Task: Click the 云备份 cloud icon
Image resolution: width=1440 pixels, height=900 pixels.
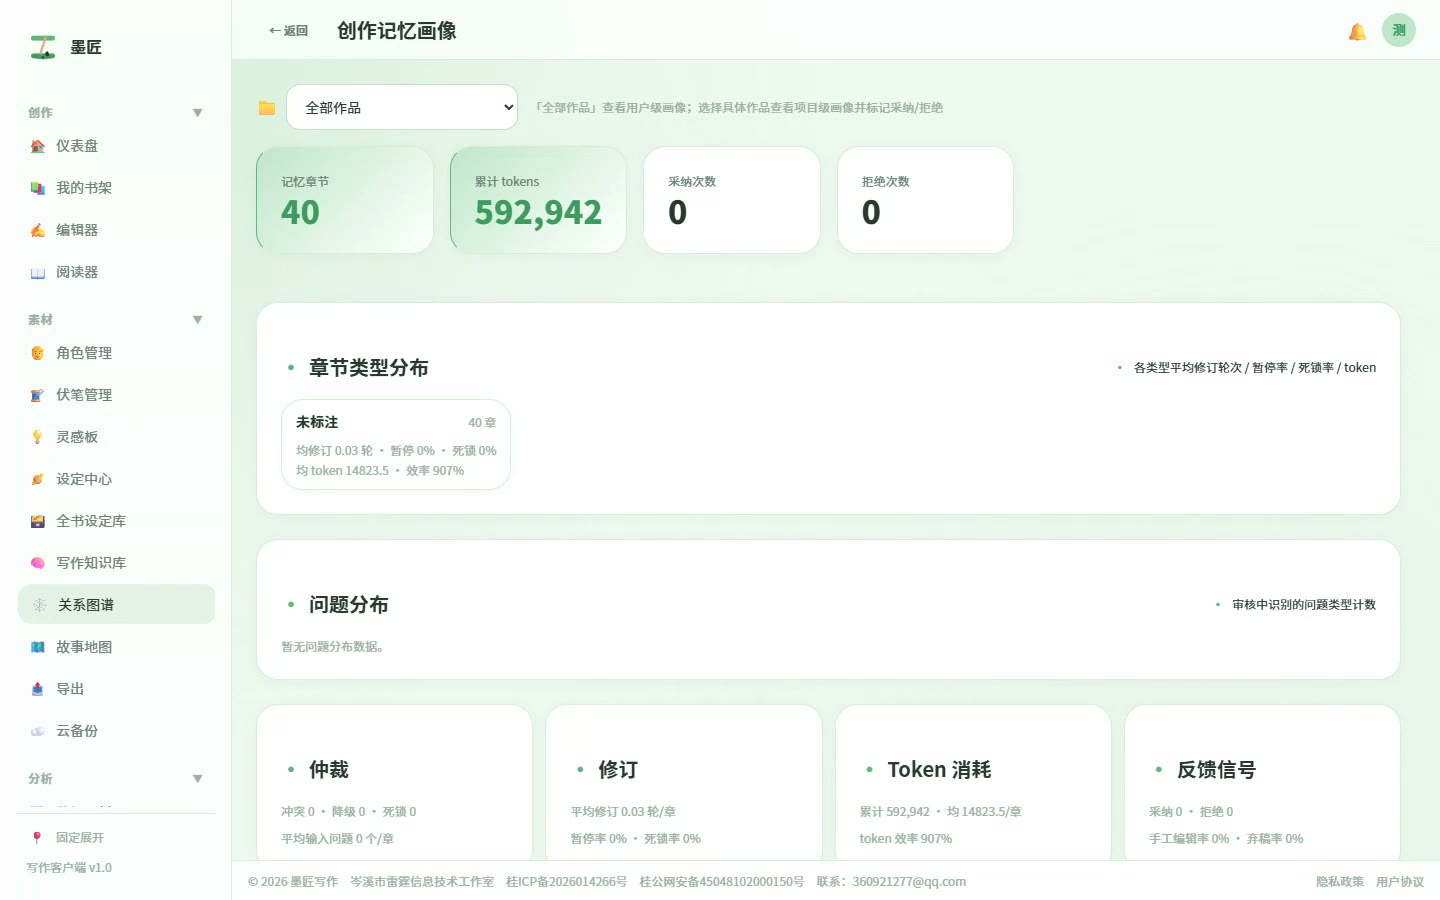Action: [x=38, y=731]
